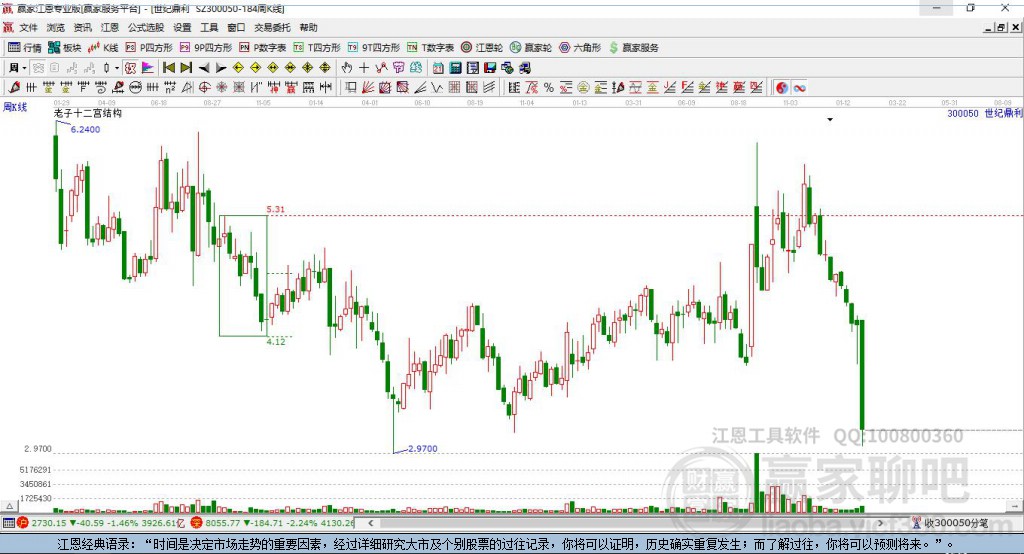The height and width of the screenshot is (554, 1024).
Task: Click the 周K线 label
Action: tap(15, 107)
